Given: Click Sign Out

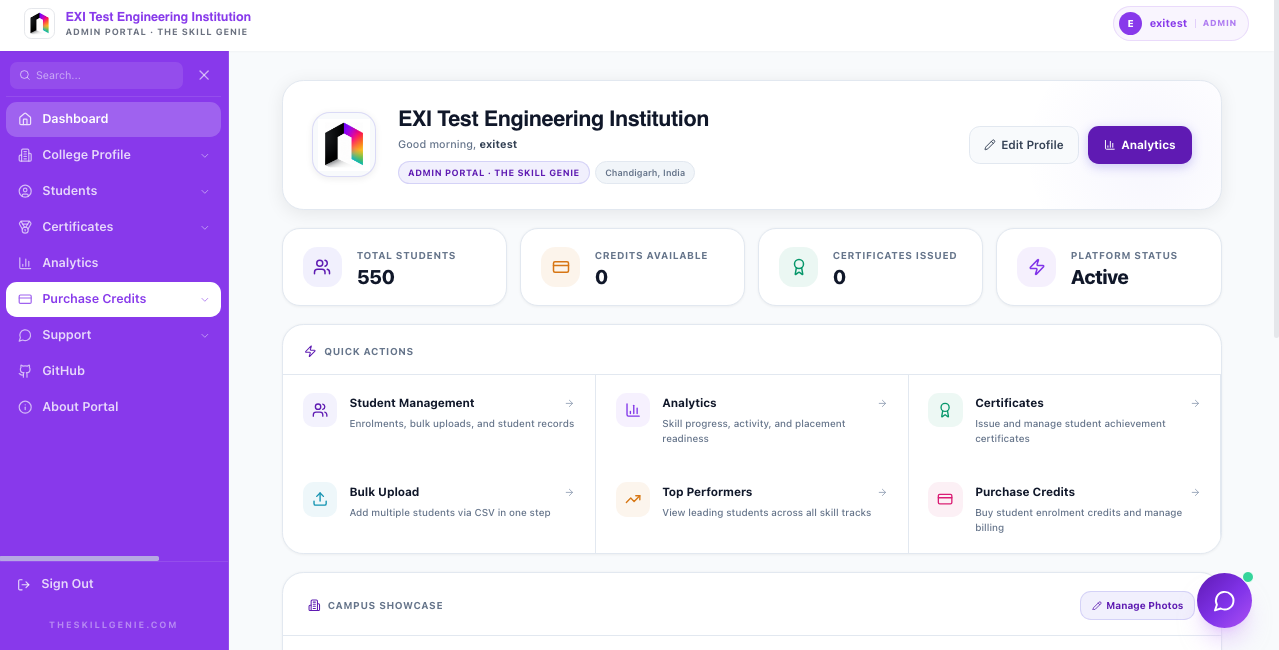Looking at the screenshot, I should 67,584.
